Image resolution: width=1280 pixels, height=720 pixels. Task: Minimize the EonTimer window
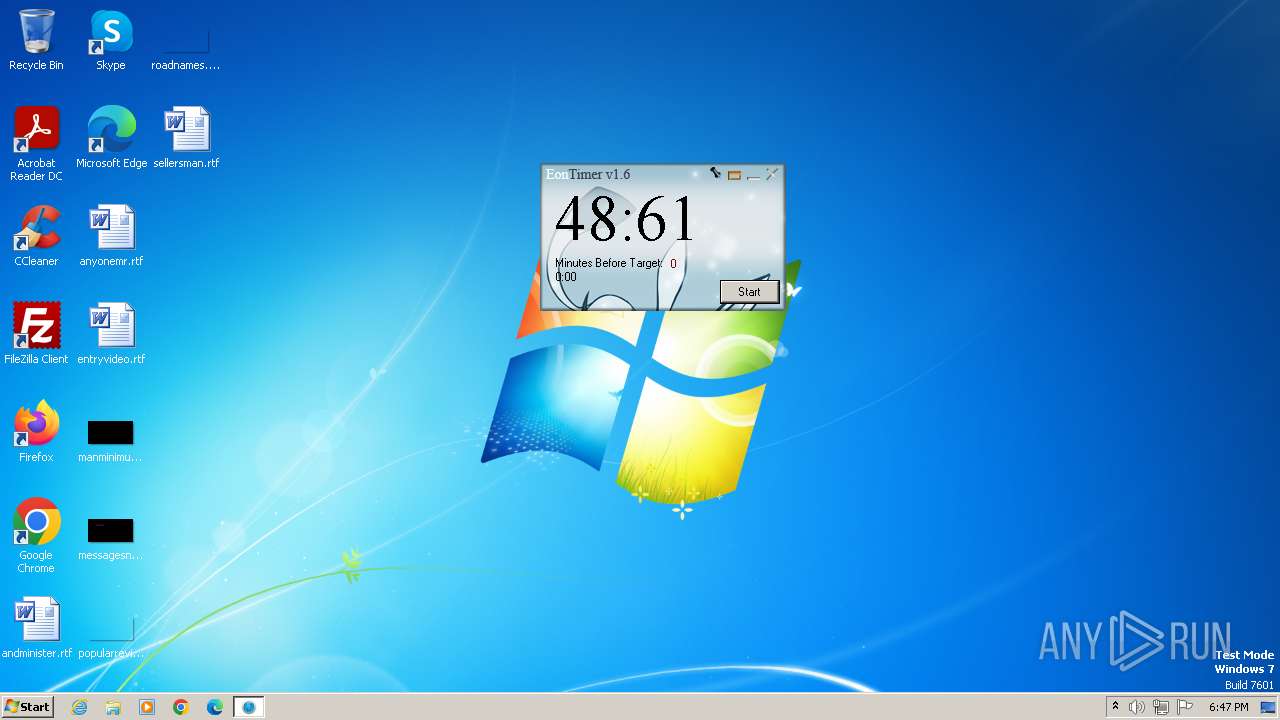point(753,176)
